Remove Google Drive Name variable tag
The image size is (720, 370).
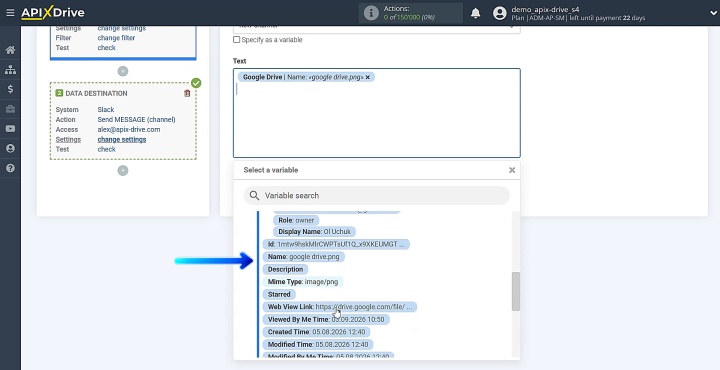pyautogui.click(x=367, y=77)
